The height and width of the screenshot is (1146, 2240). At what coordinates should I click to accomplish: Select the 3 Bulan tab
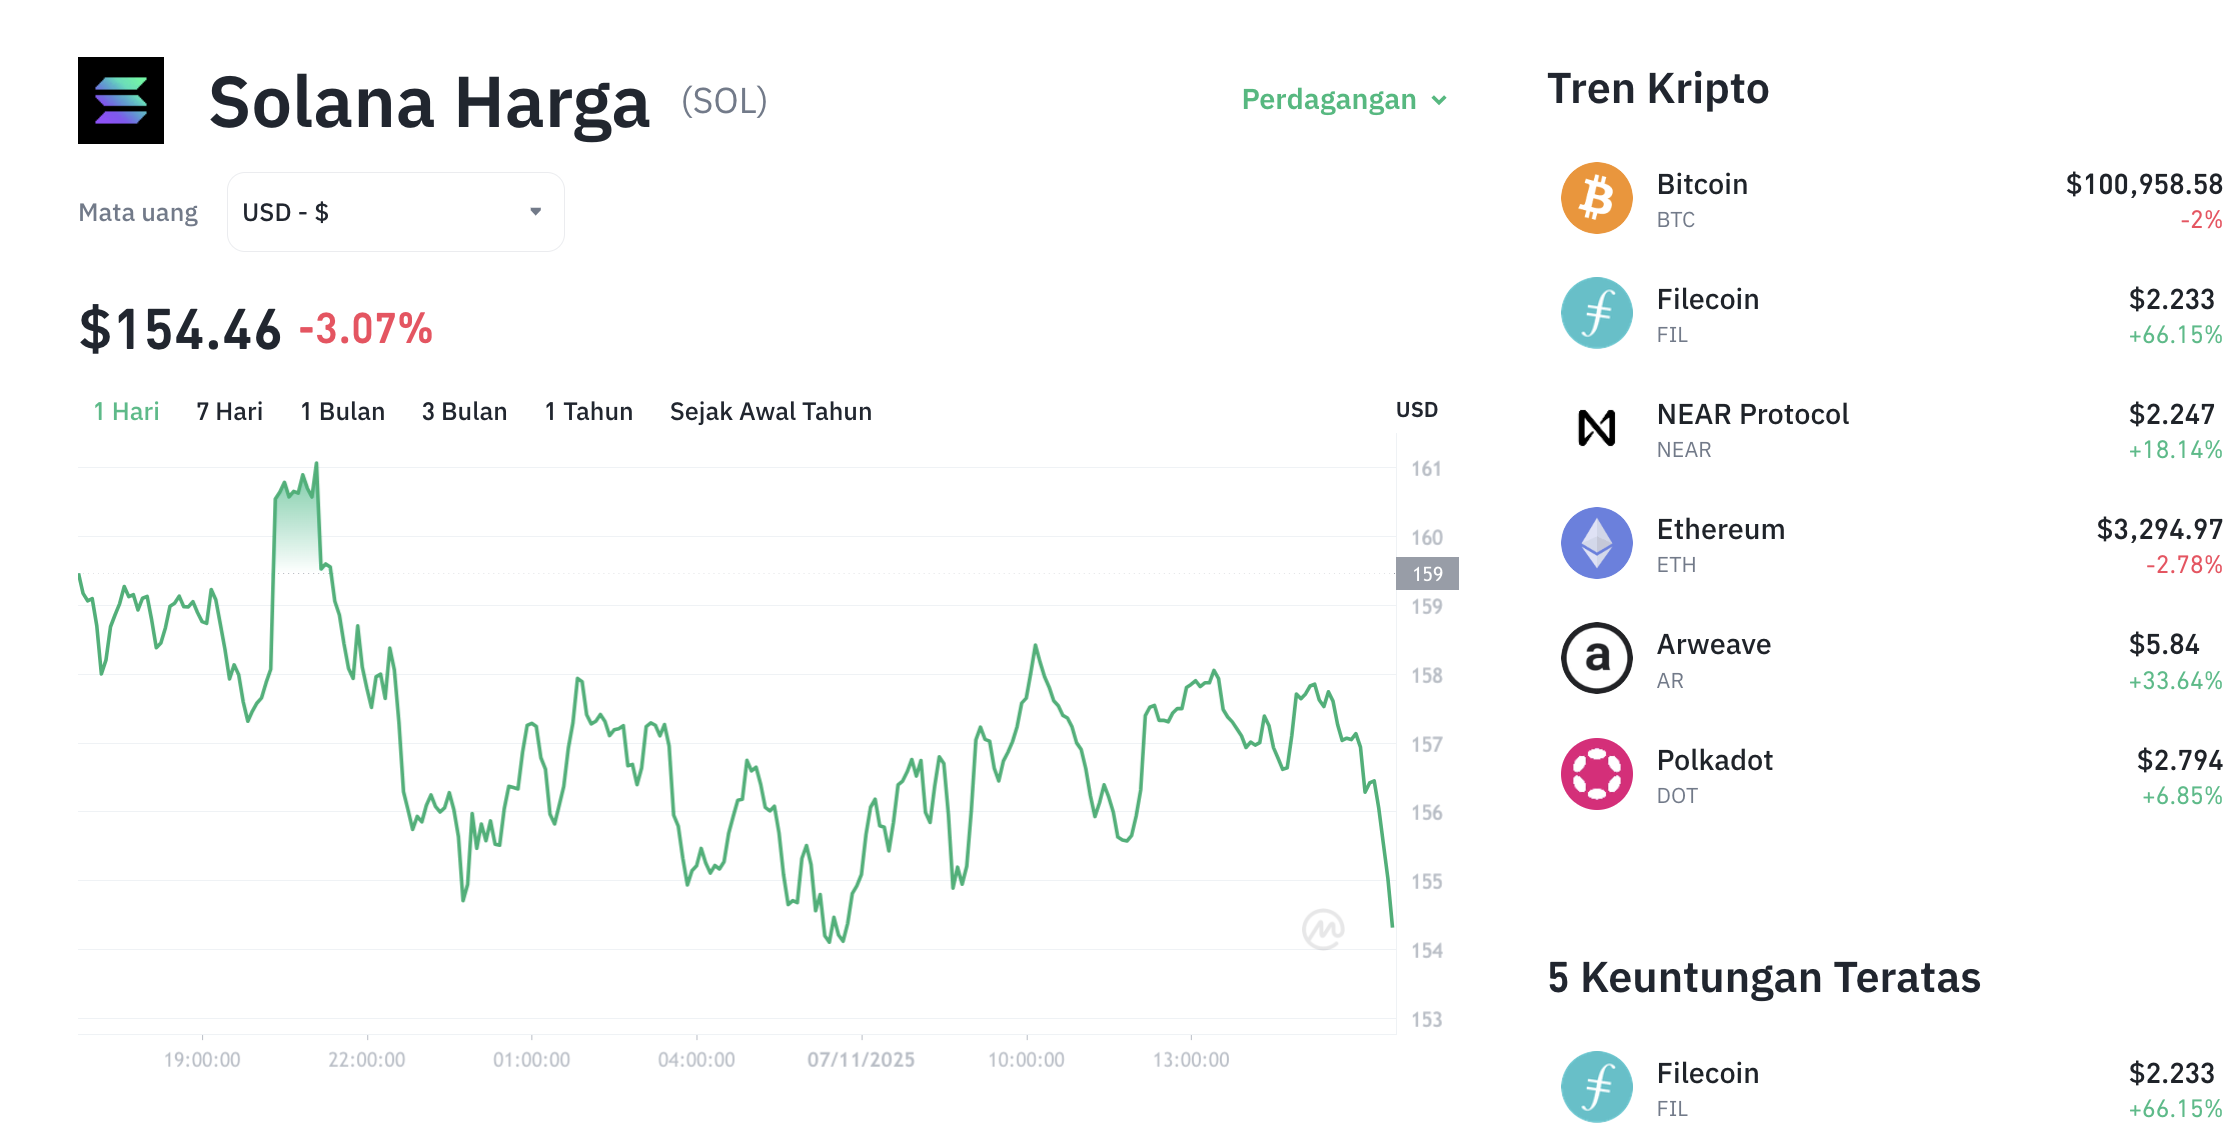(x=464, y=411)
